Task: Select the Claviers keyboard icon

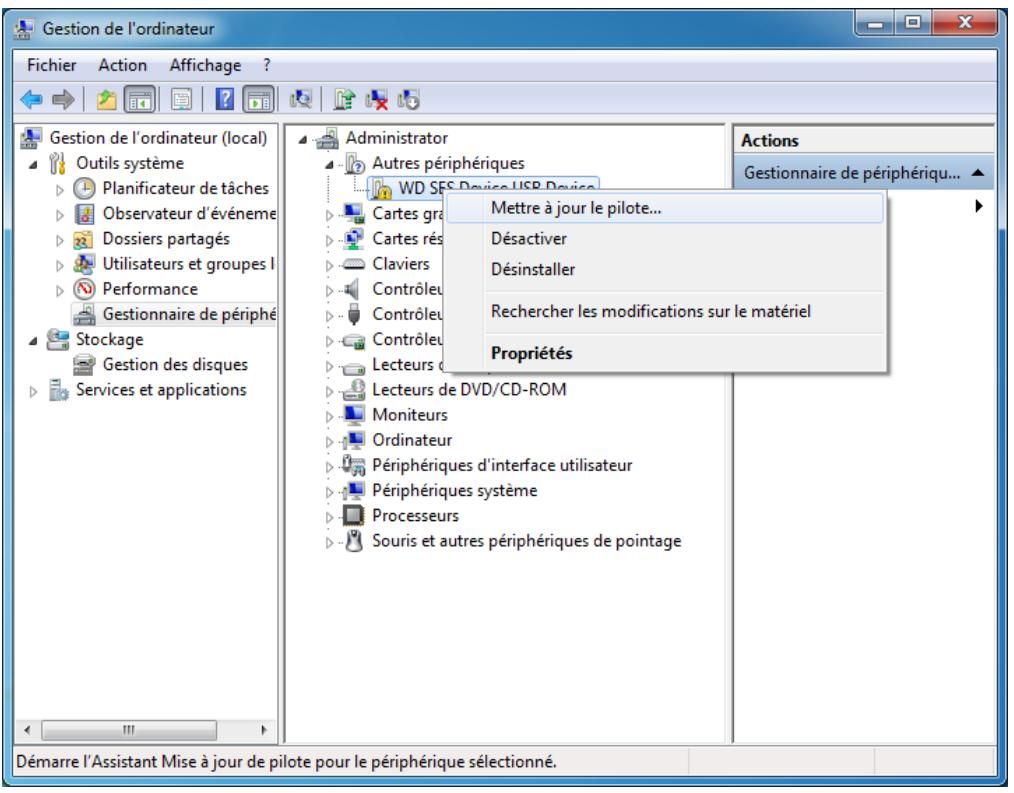Action: pos(354,264)
